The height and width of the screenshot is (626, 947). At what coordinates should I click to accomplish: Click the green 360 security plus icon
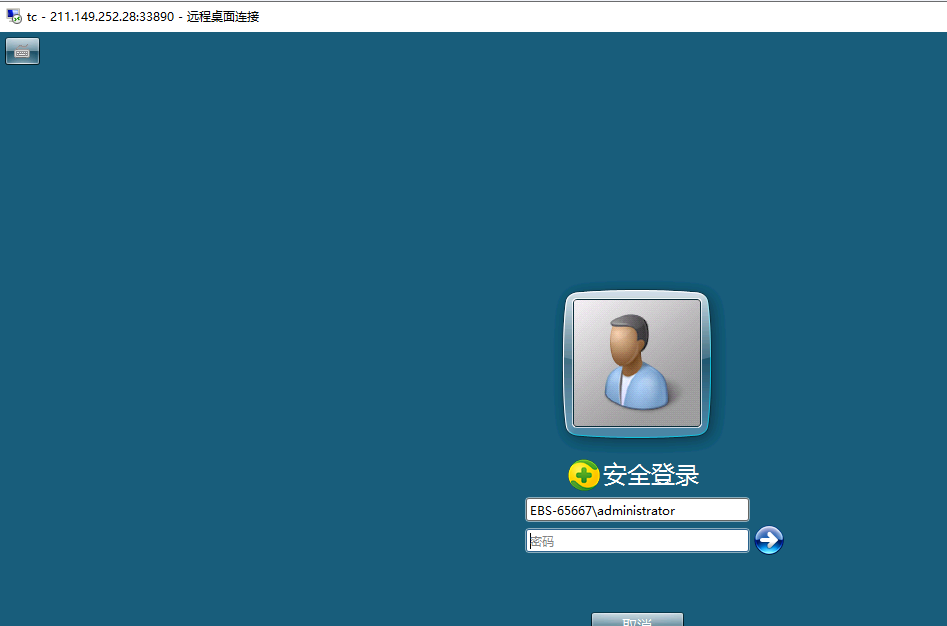pyautogui.click(x=583, y=475)
